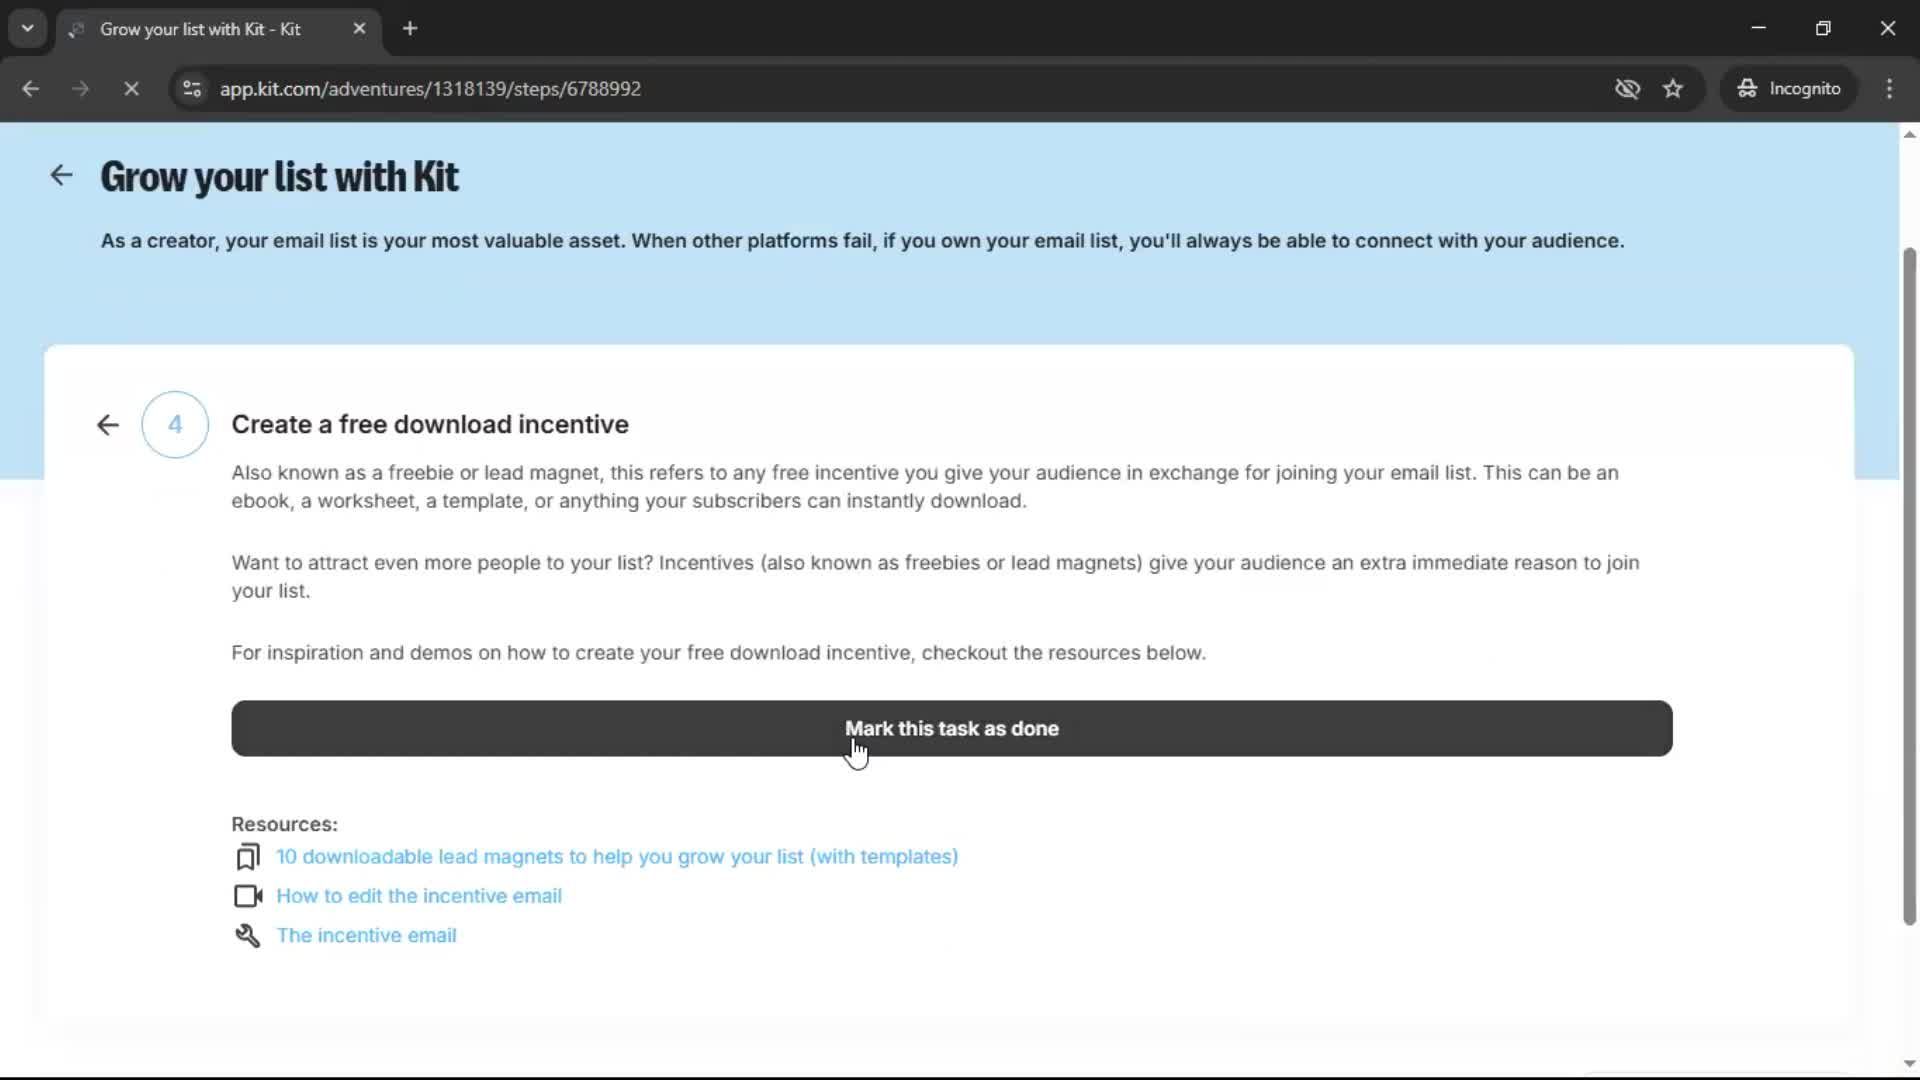Click the back arrow next to step 4
Screen dimensions: 1920x1080
[x=107, y=424]
